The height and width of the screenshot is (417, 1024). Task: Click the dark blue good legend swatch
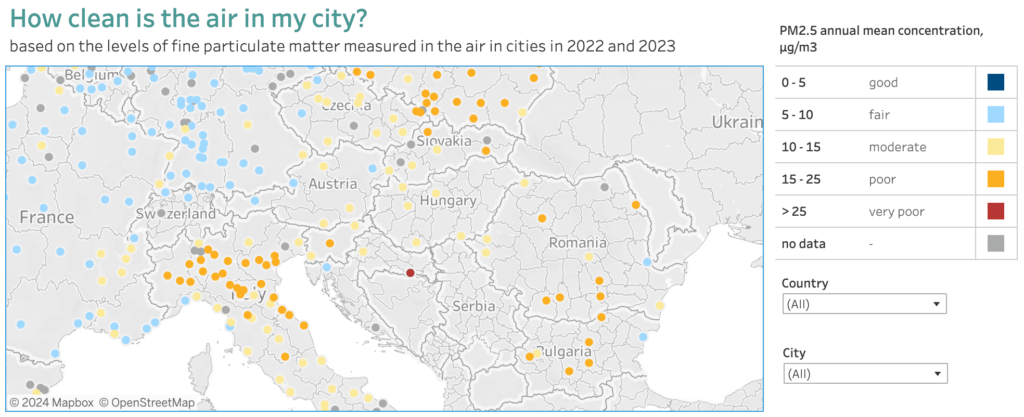[996, 83]
